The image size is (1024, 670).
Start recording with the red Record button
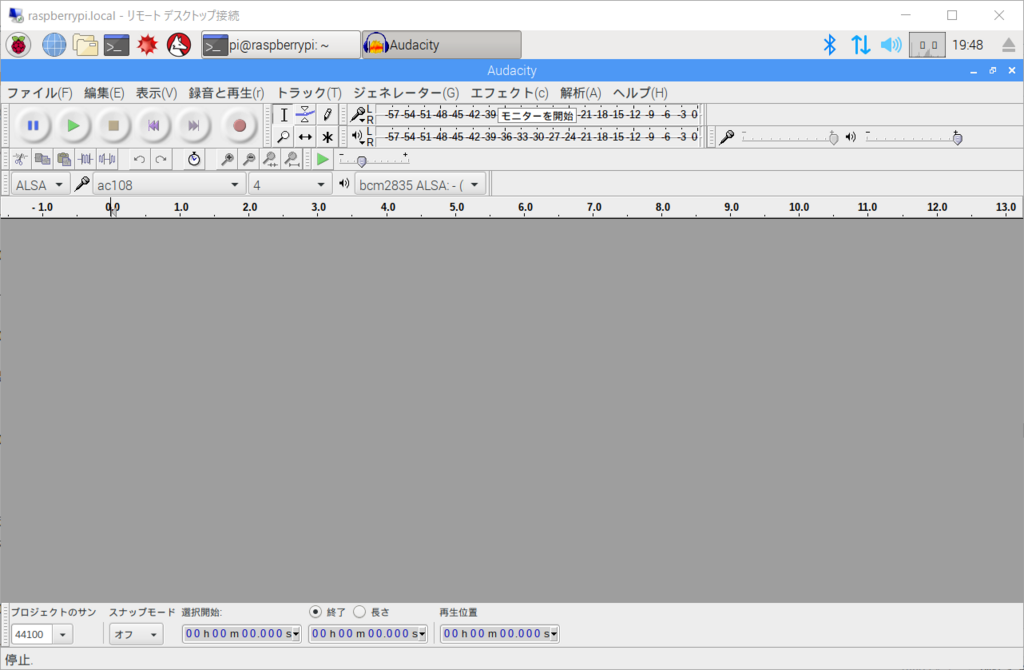(x=239, y=125)
